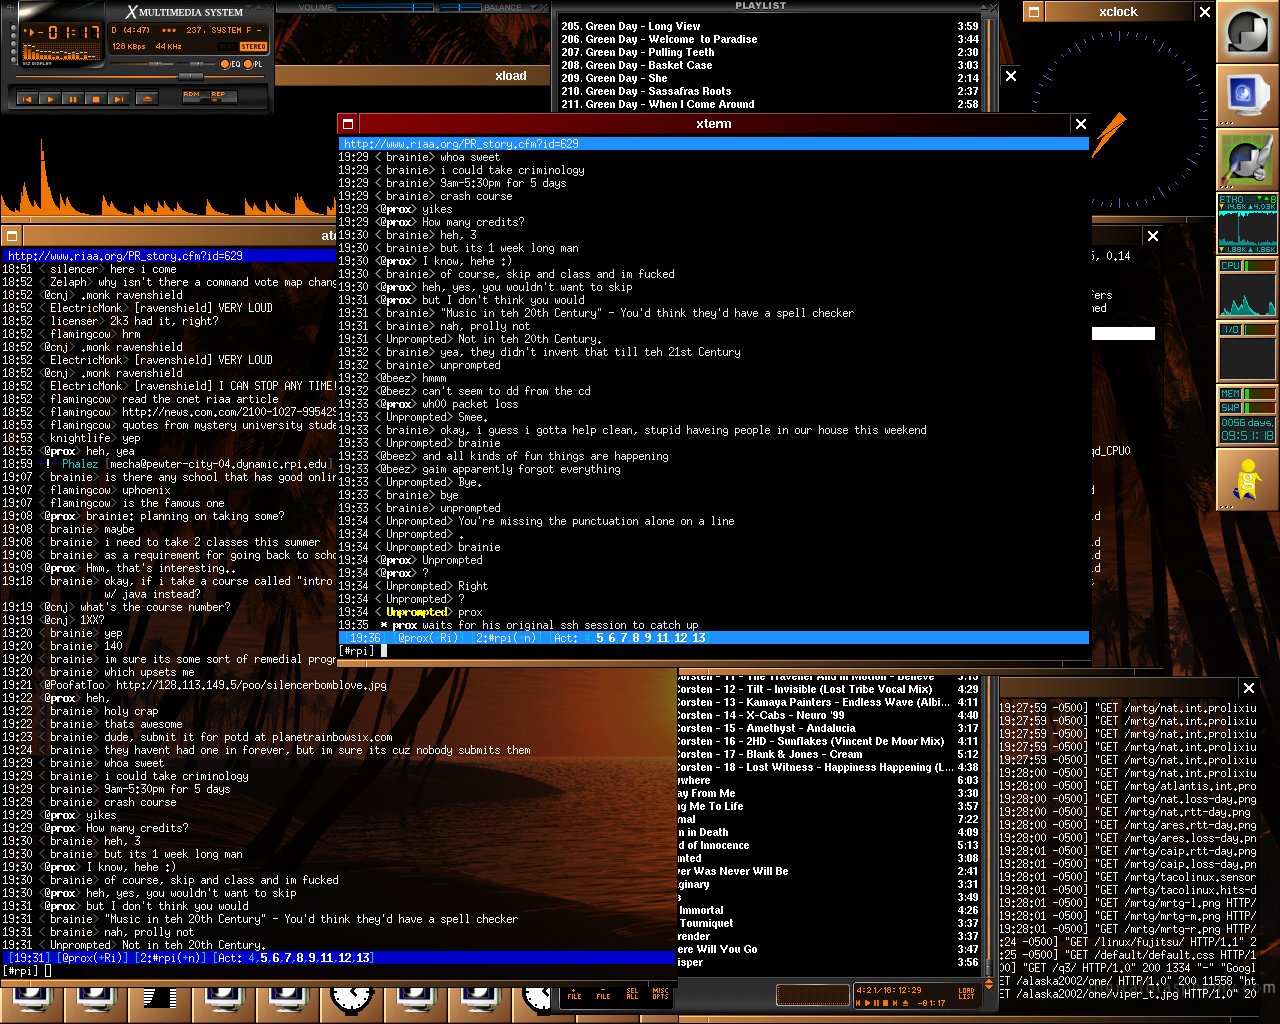
Task: Click the highlighted yellow Unprompted nick
Action: [417, 612]
